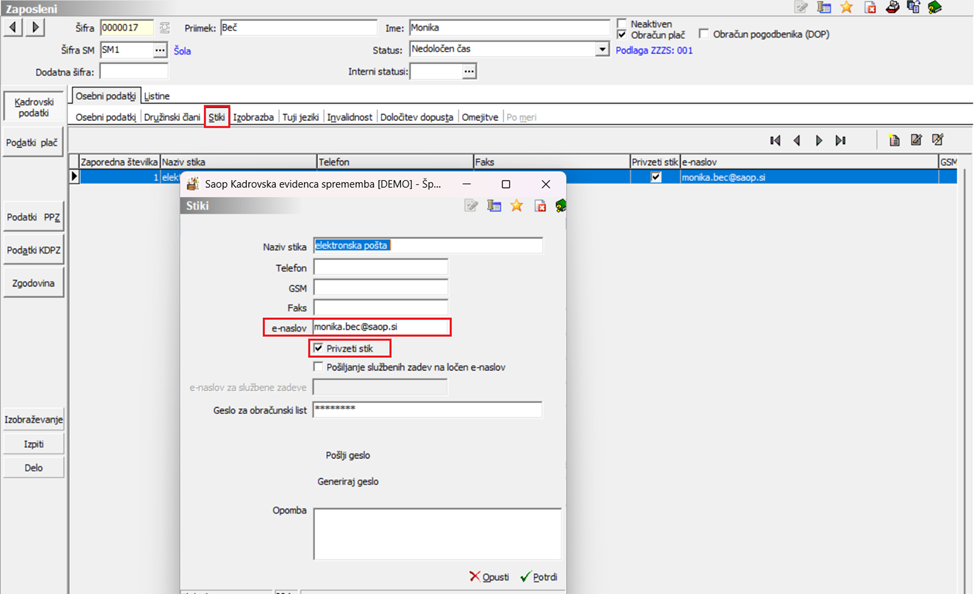Screen dimensions: 974x594
Task: Enable Obračun pogodbenika (DOP) checkbox
Action: pos(704,34)
